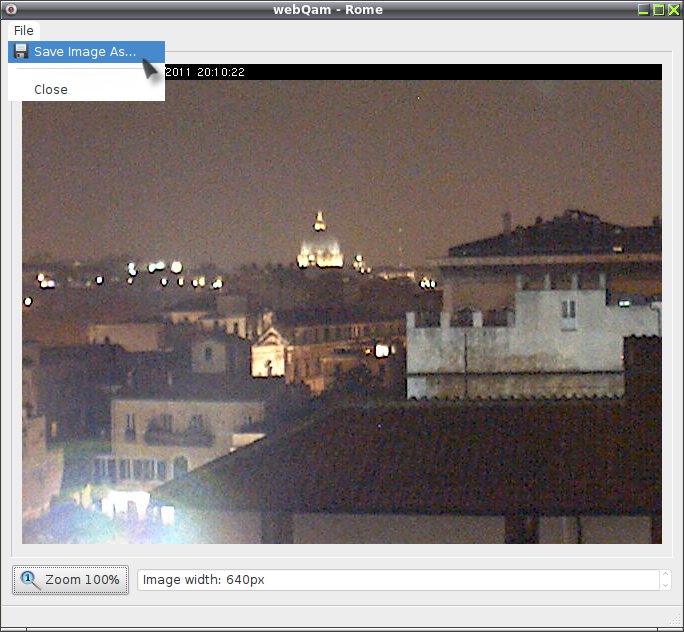The width and height of the screenshot is (684, 632).
Task: Click the webQam - Rome title bar text
Action: click(328, 10)
